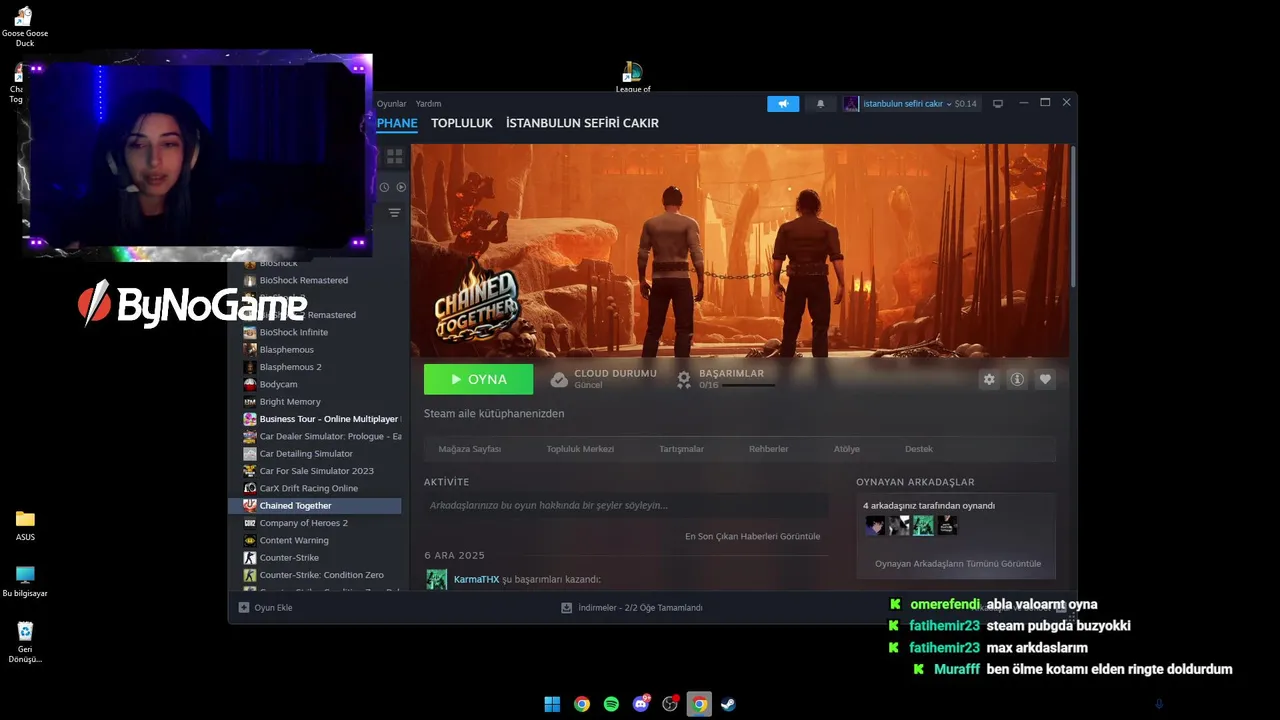
Task: Open the library collections grid view icon
Action: click(395, 157)
